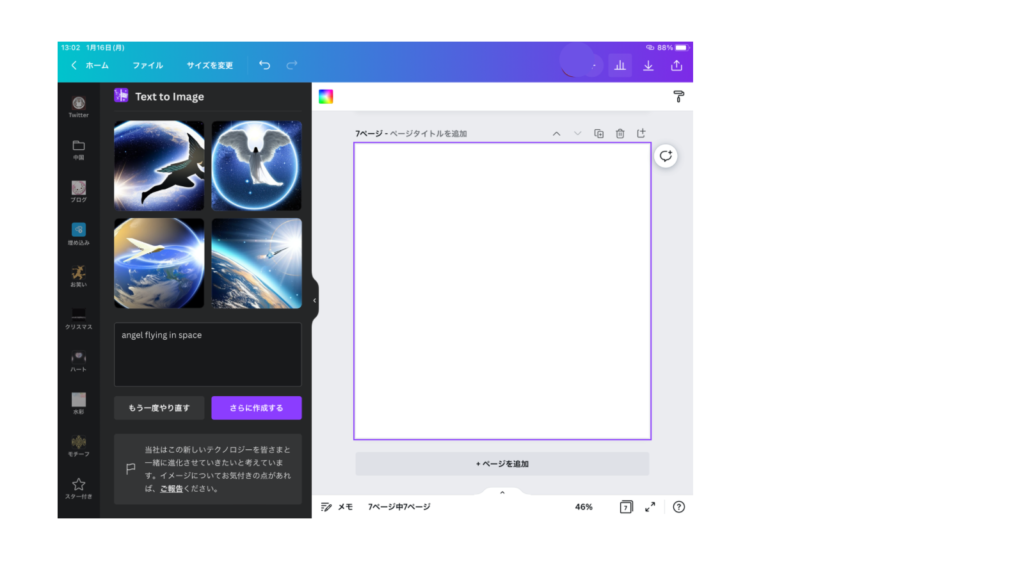
Task: Click the さらに作成する button
Action: pyautogui.click(x=257, y=408)
